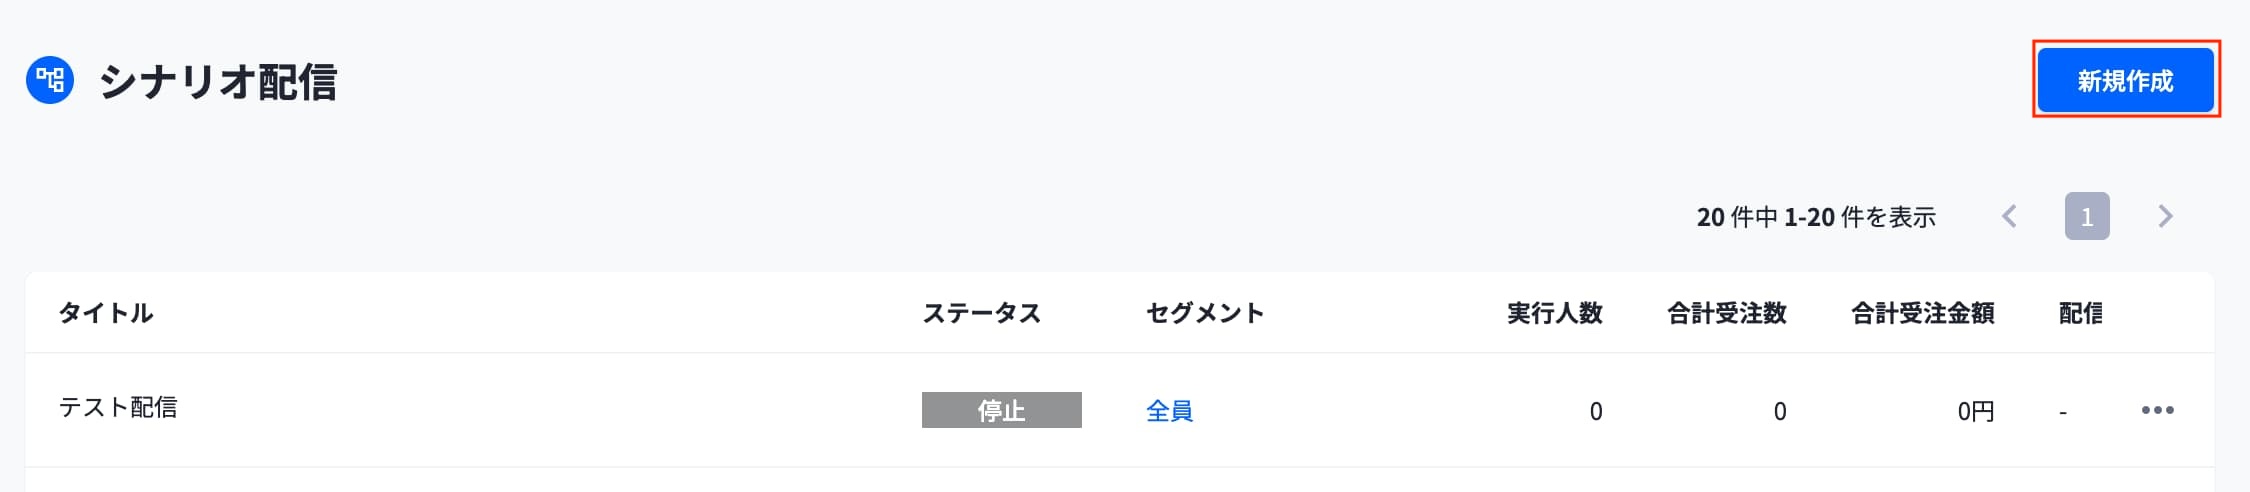Image resolution: width=2250 pixels, height=492 pixels.
Task: Select page 1 in pagination
Action: tap(2087, 216)
